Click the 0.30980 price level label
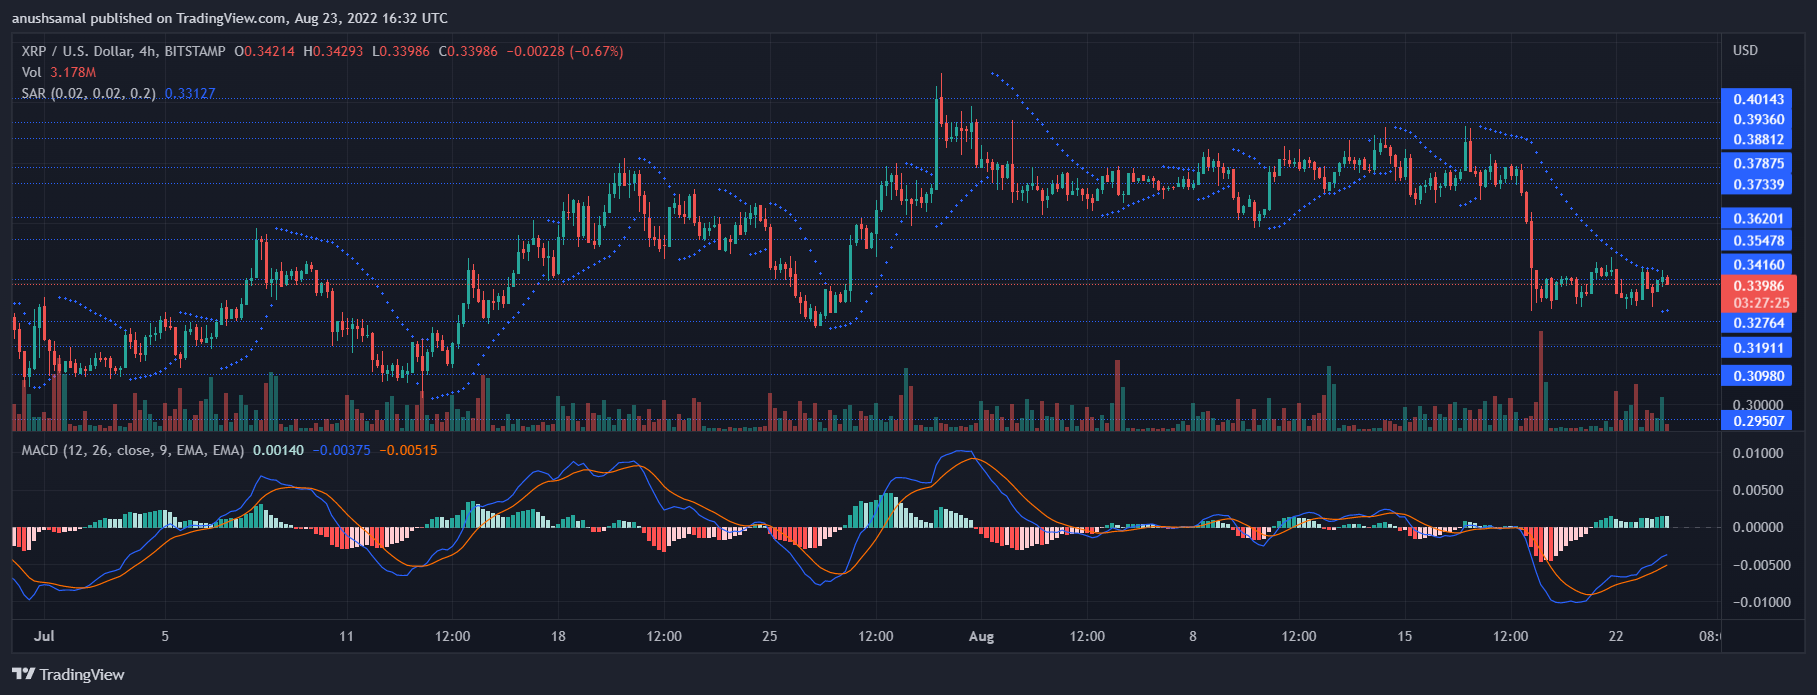 tap(1756, 376)
